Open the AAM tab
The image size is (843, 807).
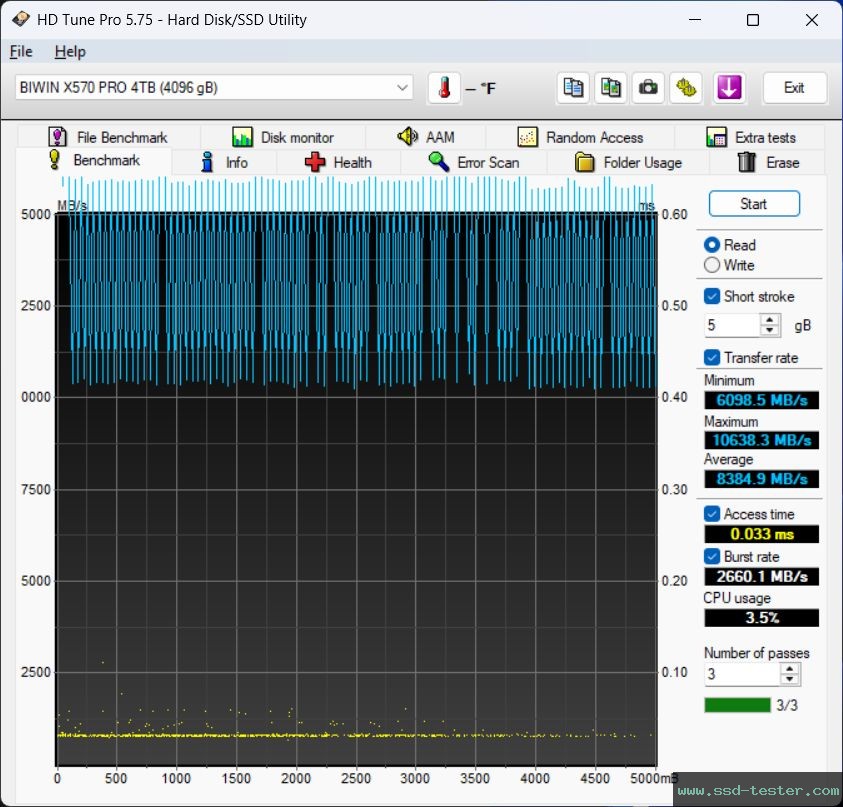[426, 137]
